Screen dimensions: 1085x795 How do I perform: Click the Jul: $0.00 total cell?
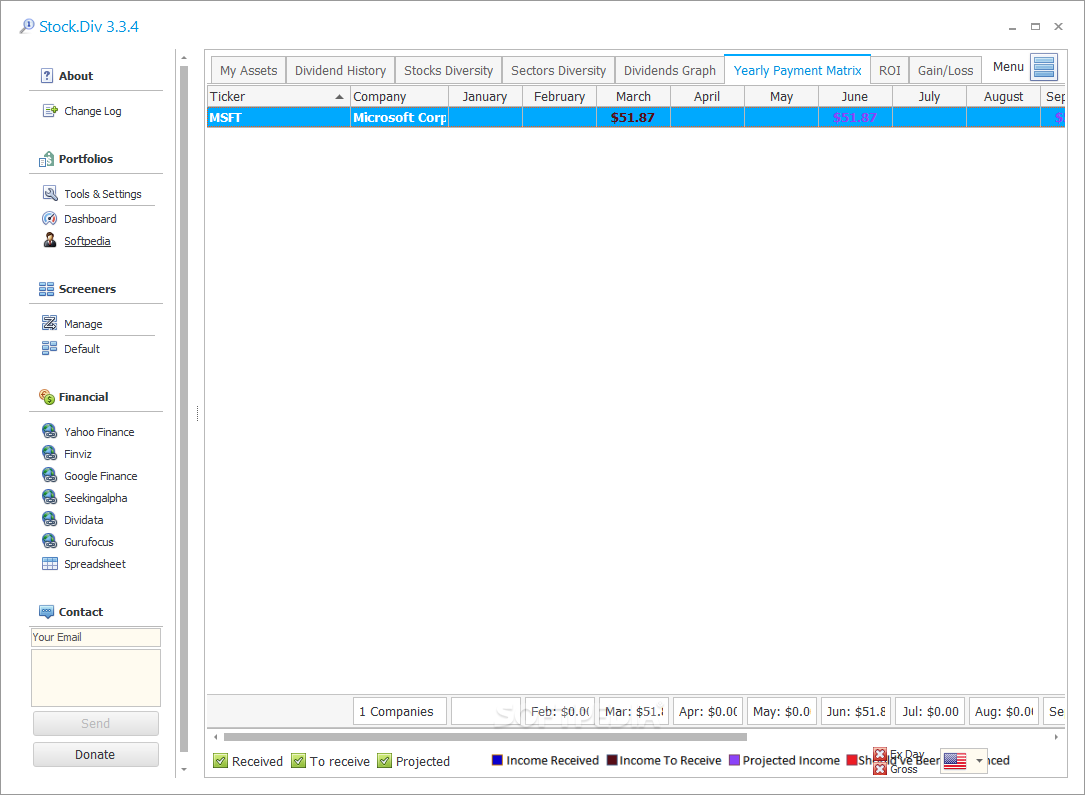930,711
